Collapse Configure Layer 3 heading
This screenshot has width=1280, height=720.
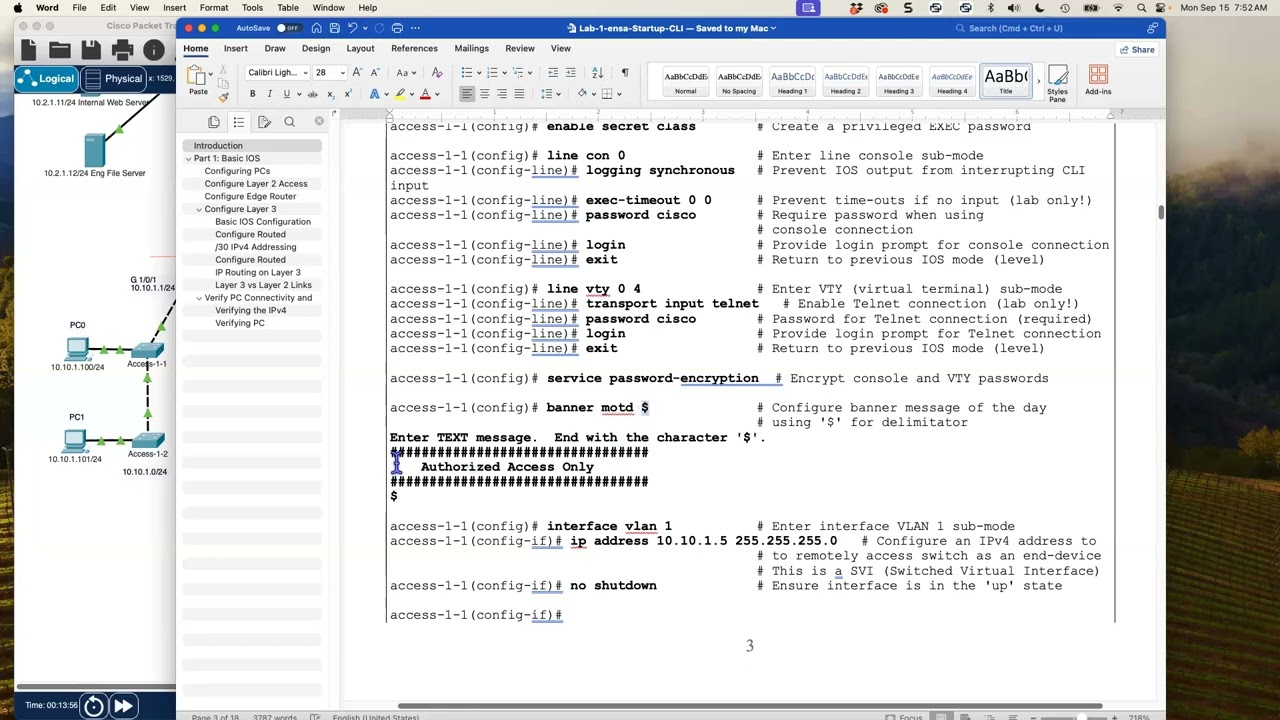coord(199,210)
